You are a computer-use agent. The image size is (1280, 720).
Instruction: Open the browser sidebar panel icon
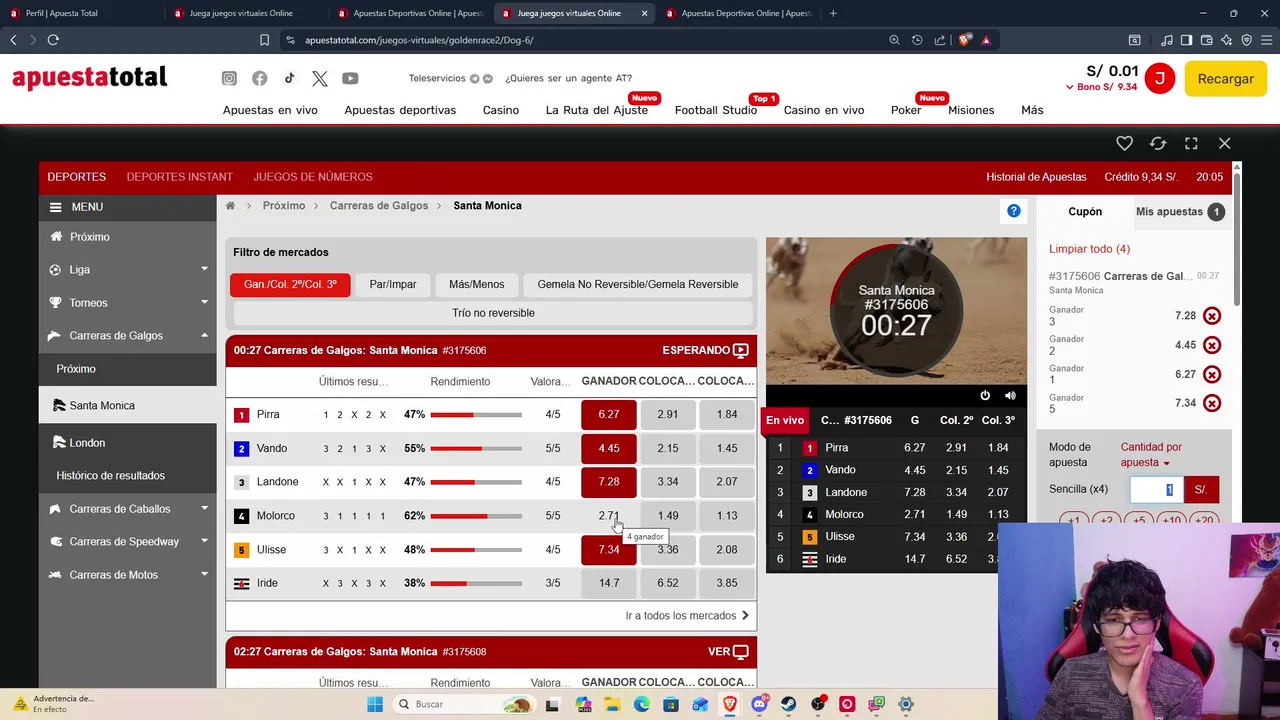(1186, 40)
